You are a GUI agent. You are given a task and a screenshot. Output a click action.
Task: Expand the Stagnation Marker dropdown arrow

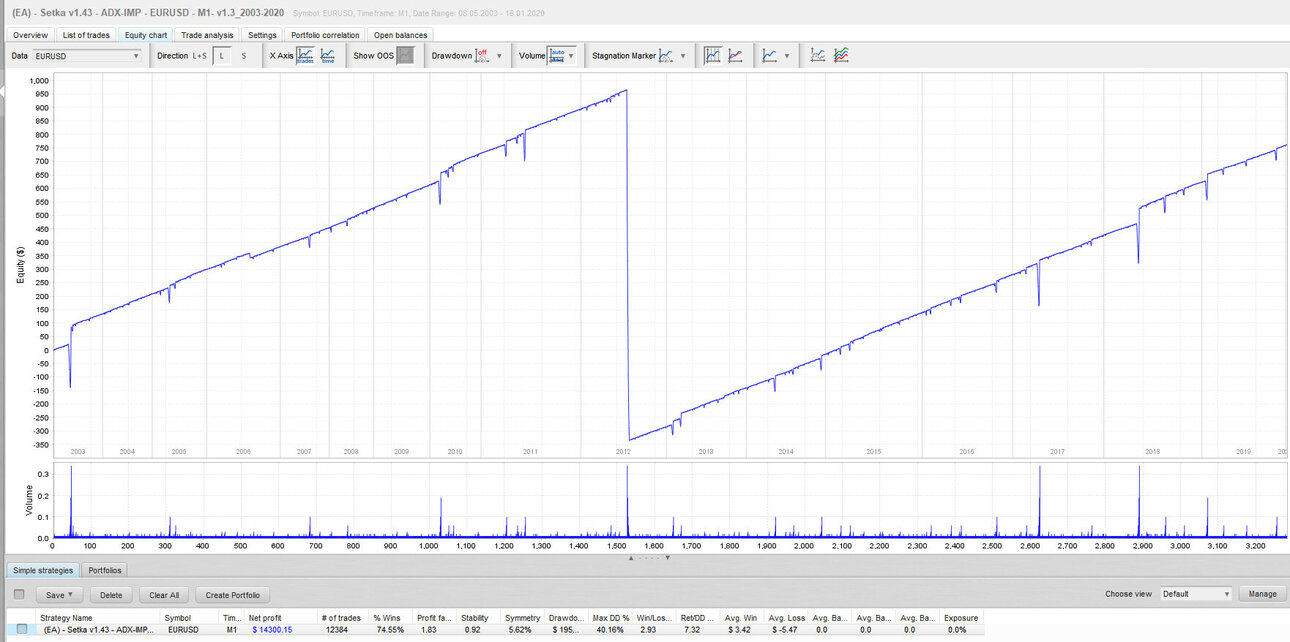(684, 56)
